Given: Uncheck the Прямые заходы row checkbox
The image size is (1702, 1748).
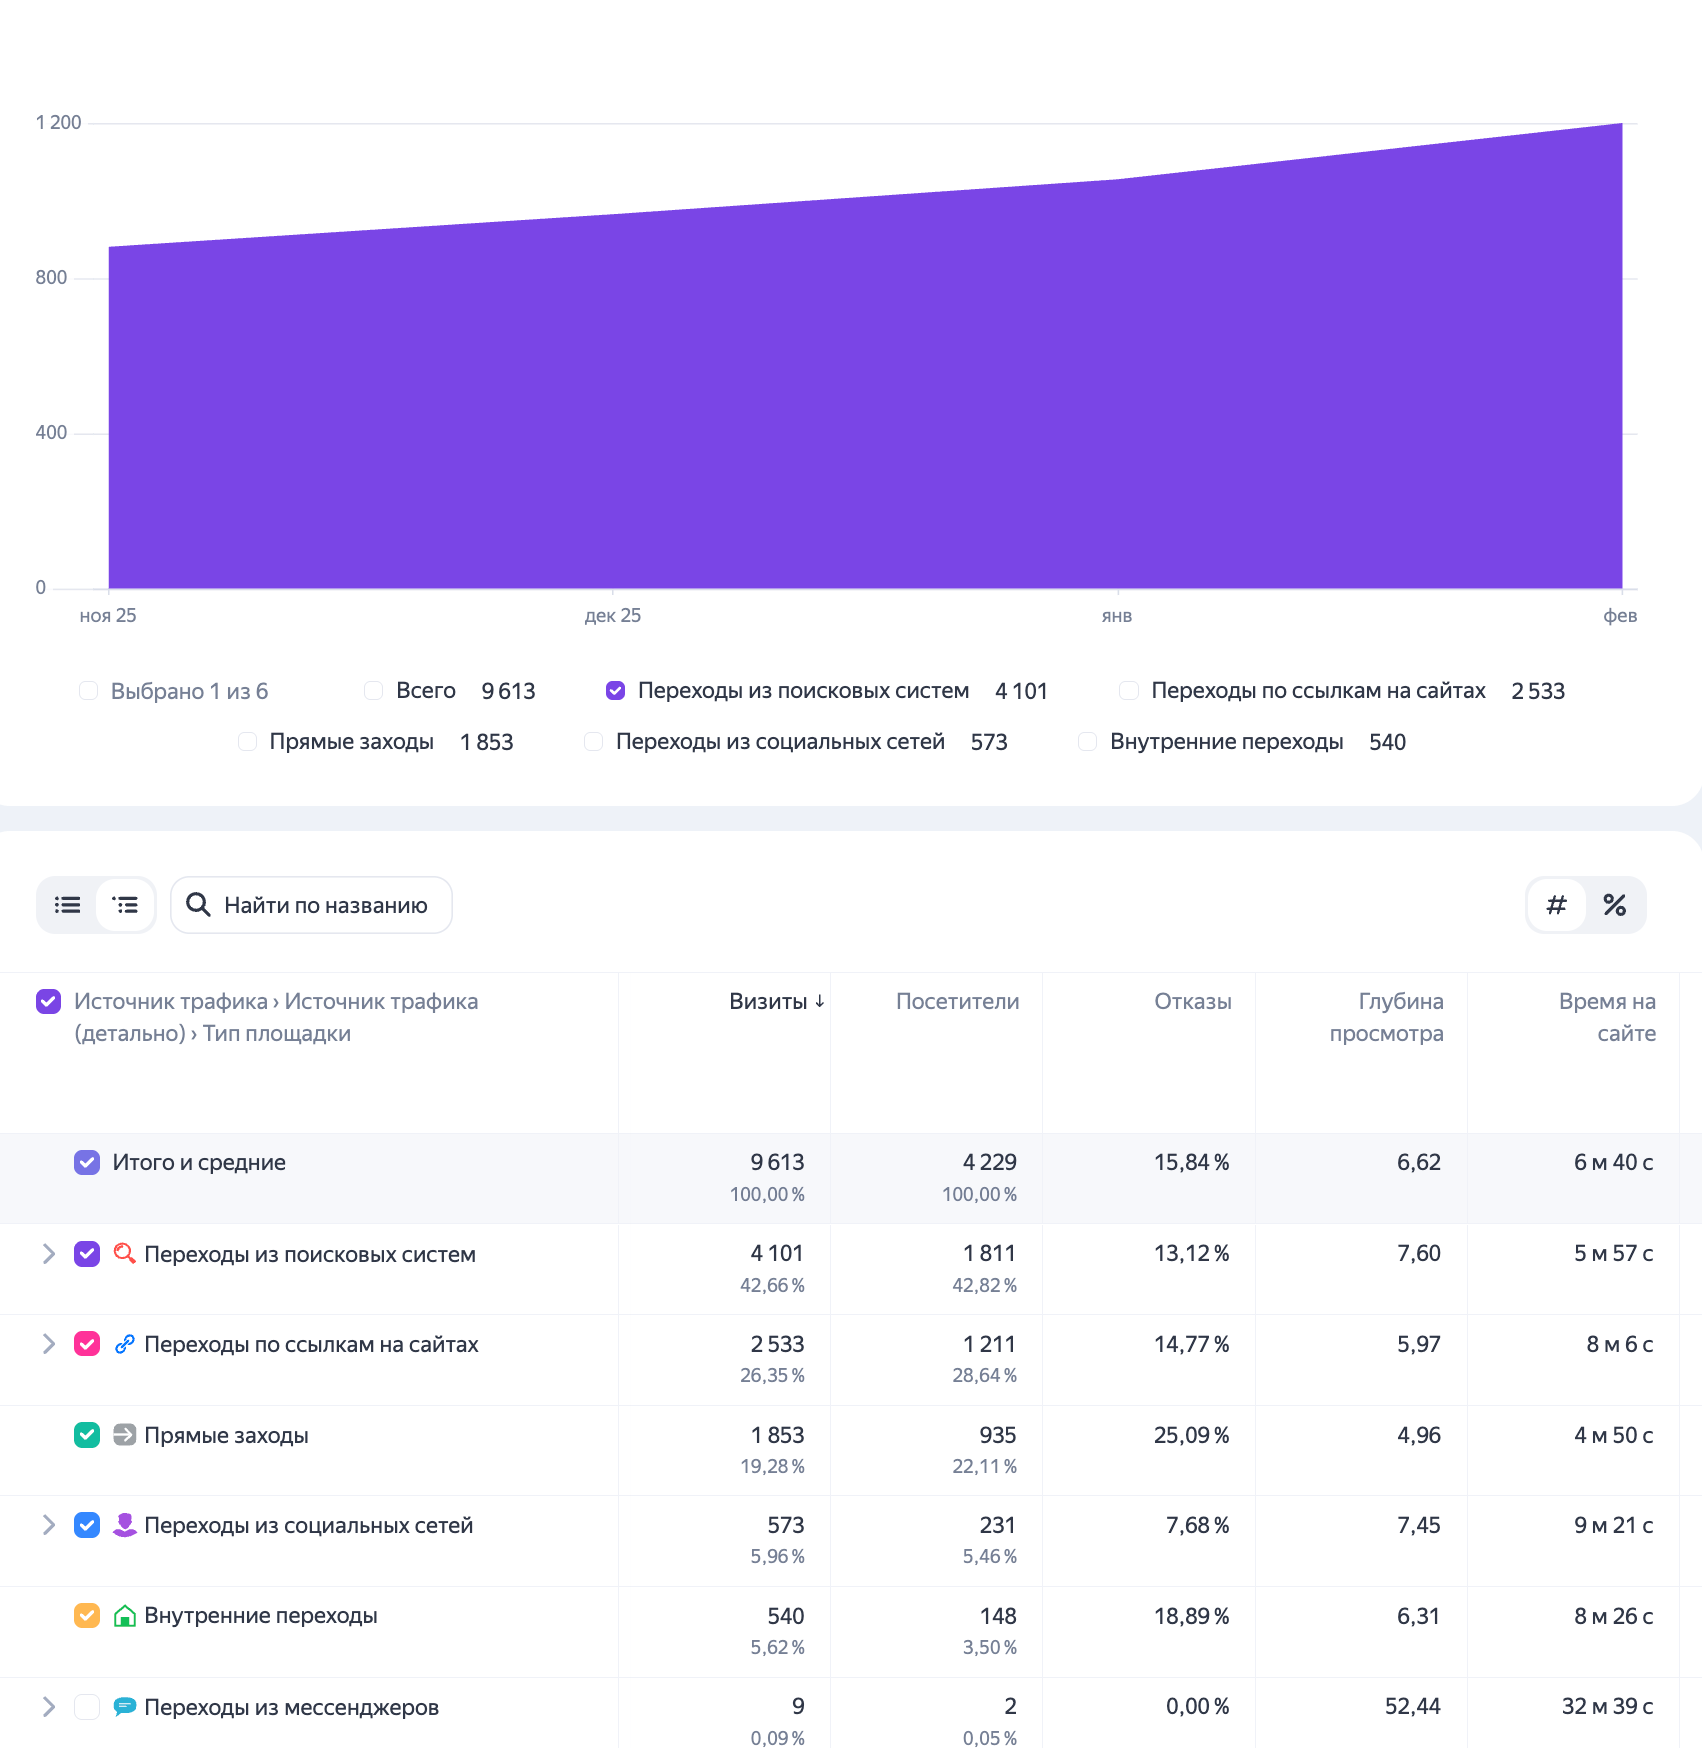Looking at the screenshot, I should click(x=86, y=1435).
